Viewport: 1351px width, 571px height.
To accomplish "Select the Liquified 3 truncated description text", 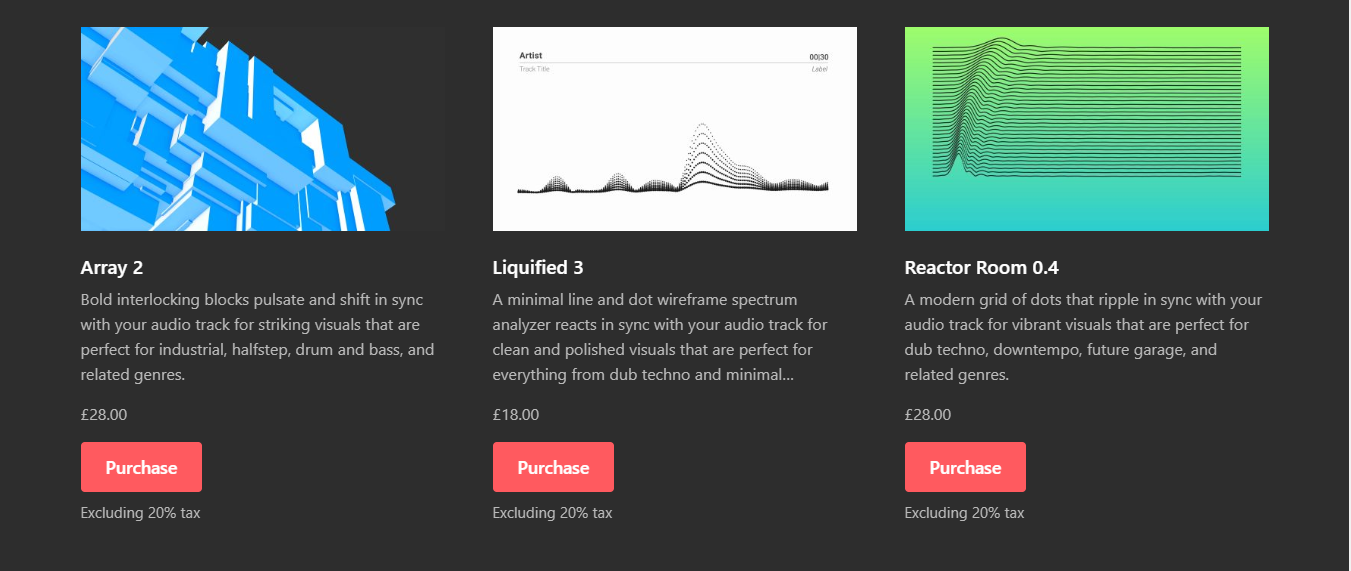I will coord(661,337).
